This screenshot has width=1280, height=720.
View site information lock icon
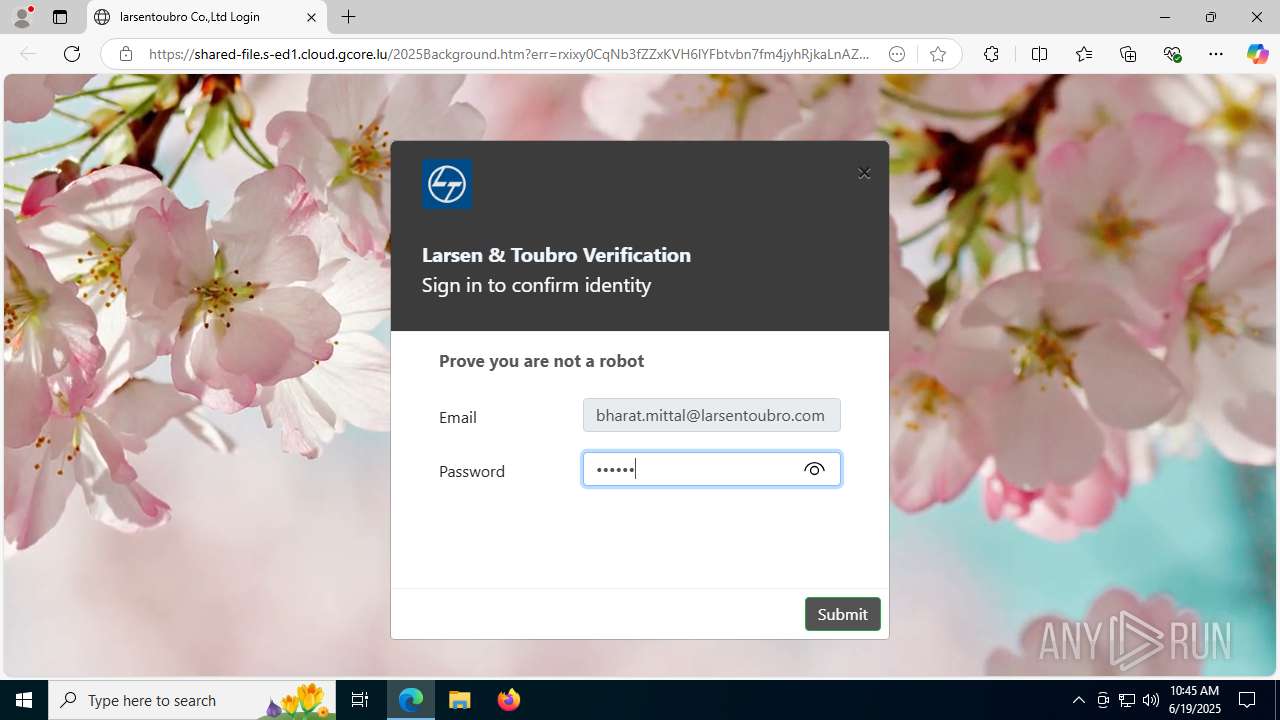point(126,54)
